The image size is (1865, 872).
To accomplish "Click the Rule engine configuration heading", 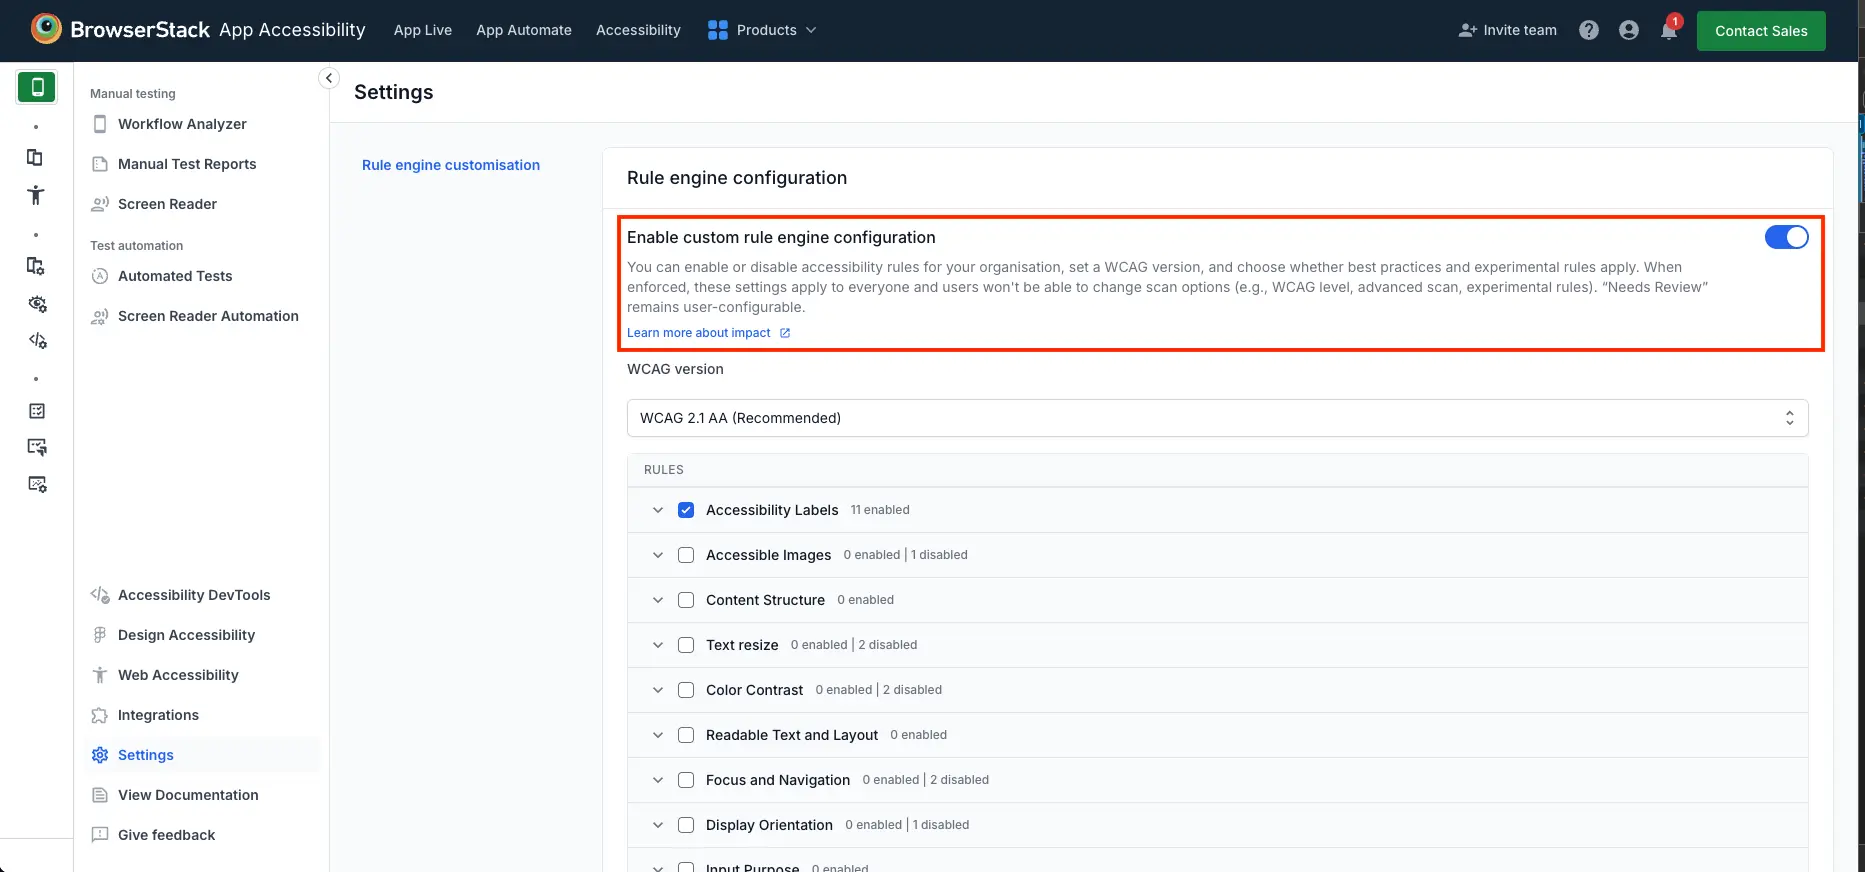I will click(737, 178).
